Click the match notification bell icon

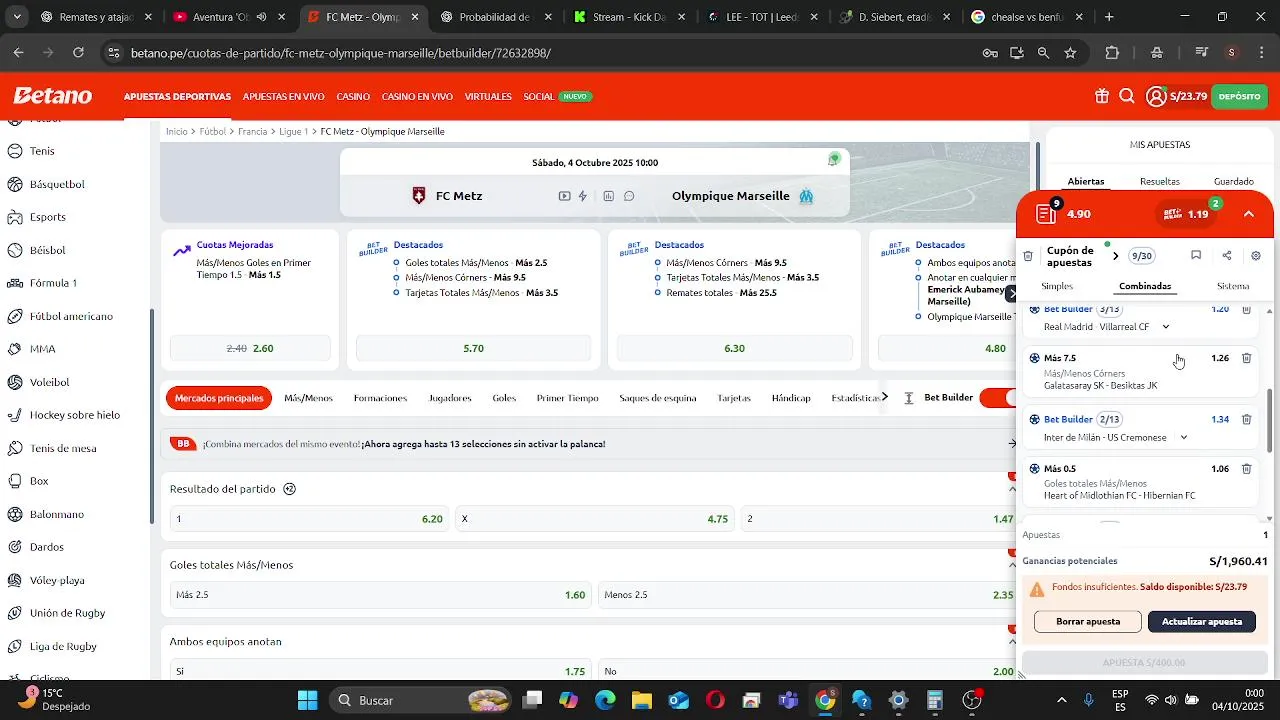[834, 159]
